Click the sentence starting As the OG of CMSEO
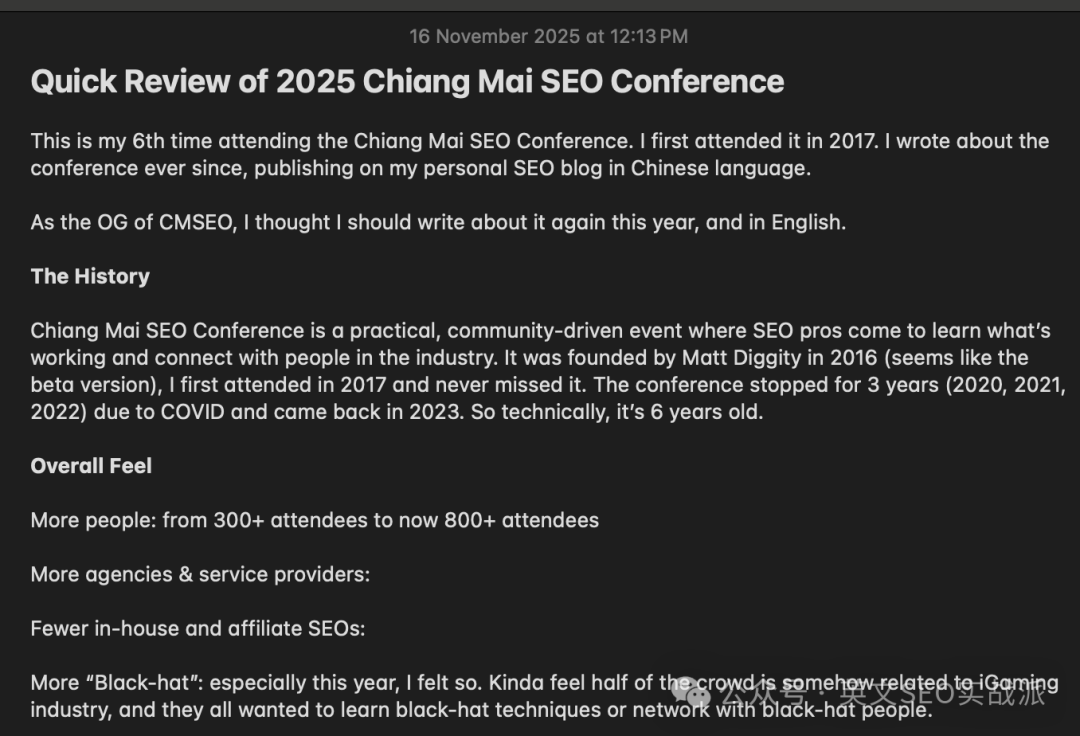The width and height of the screenshot is (1080, 736). click(x=438, y=222)
